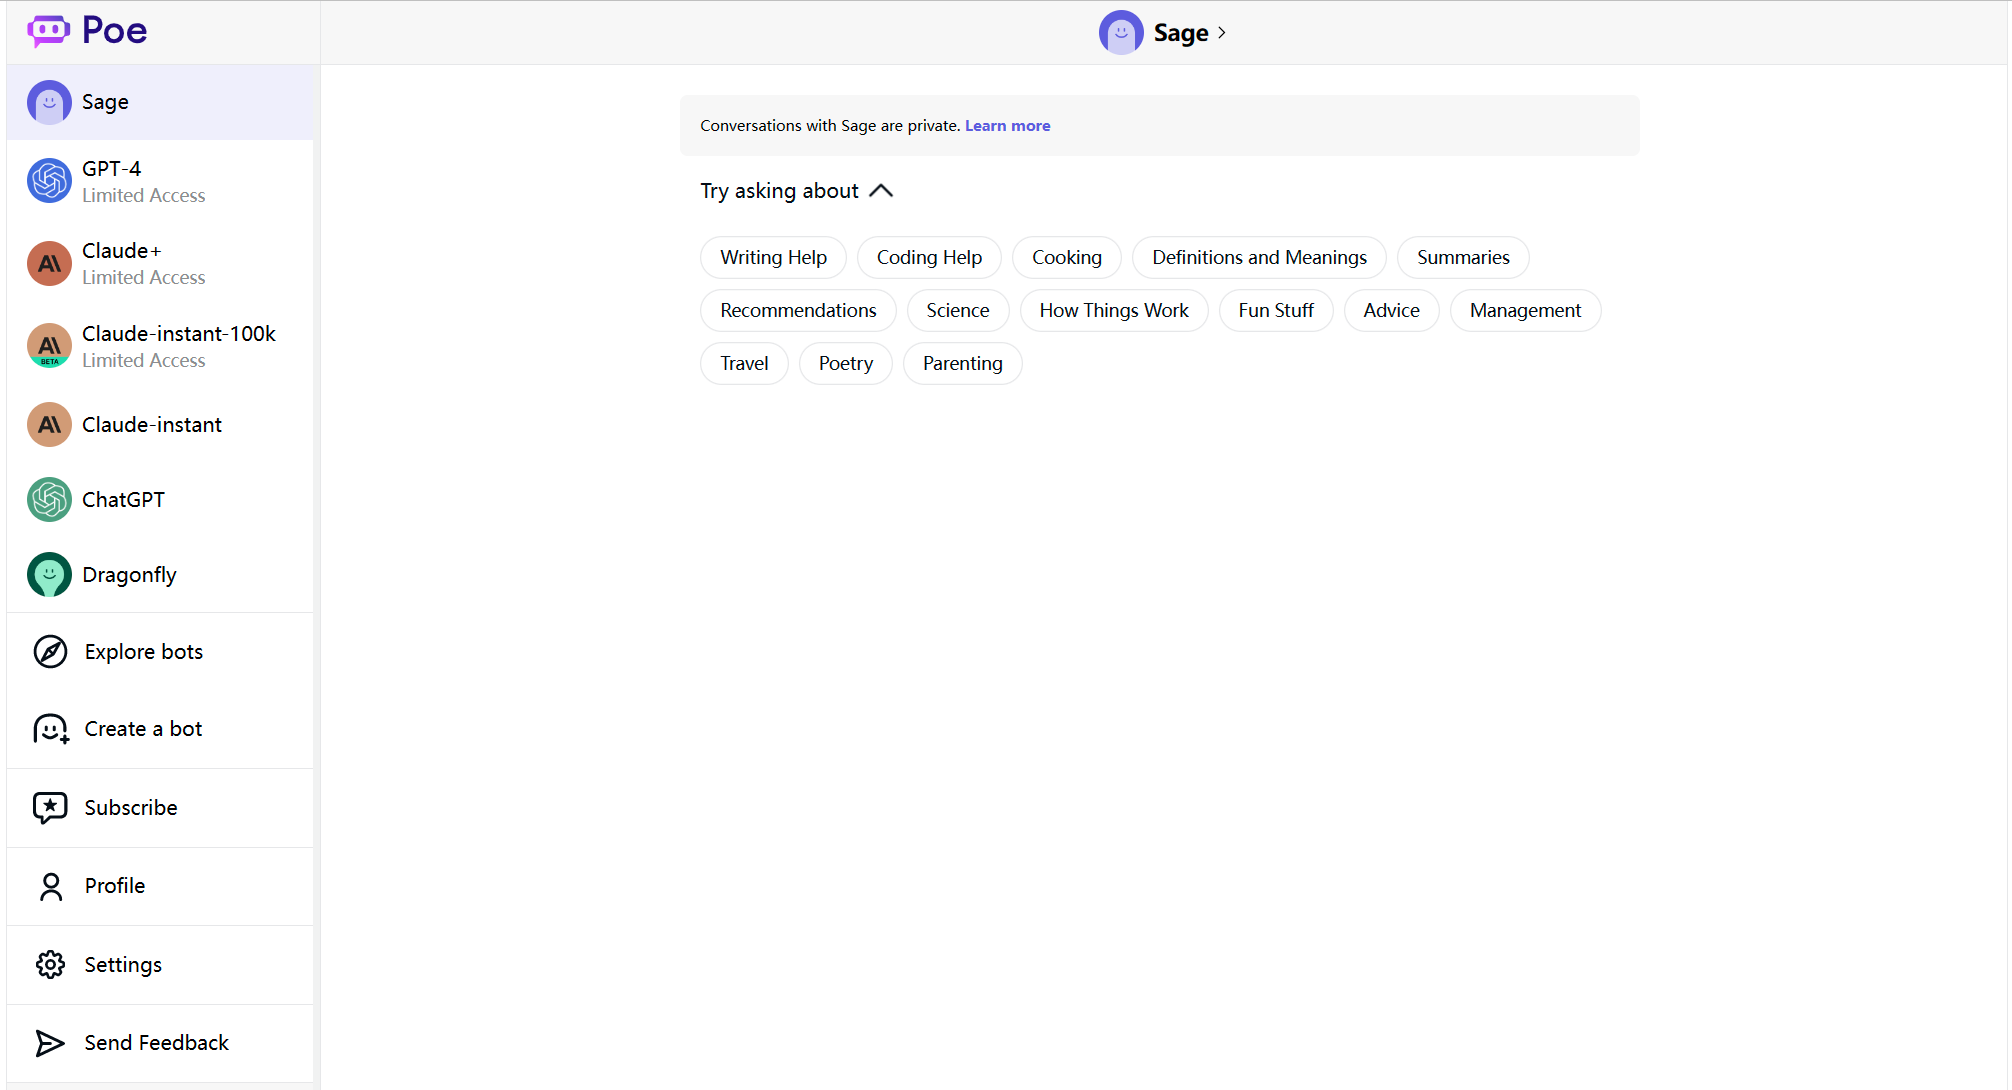Follow the Learn more link
Screen dimensions: 2012x1090
click(1007, 126)
